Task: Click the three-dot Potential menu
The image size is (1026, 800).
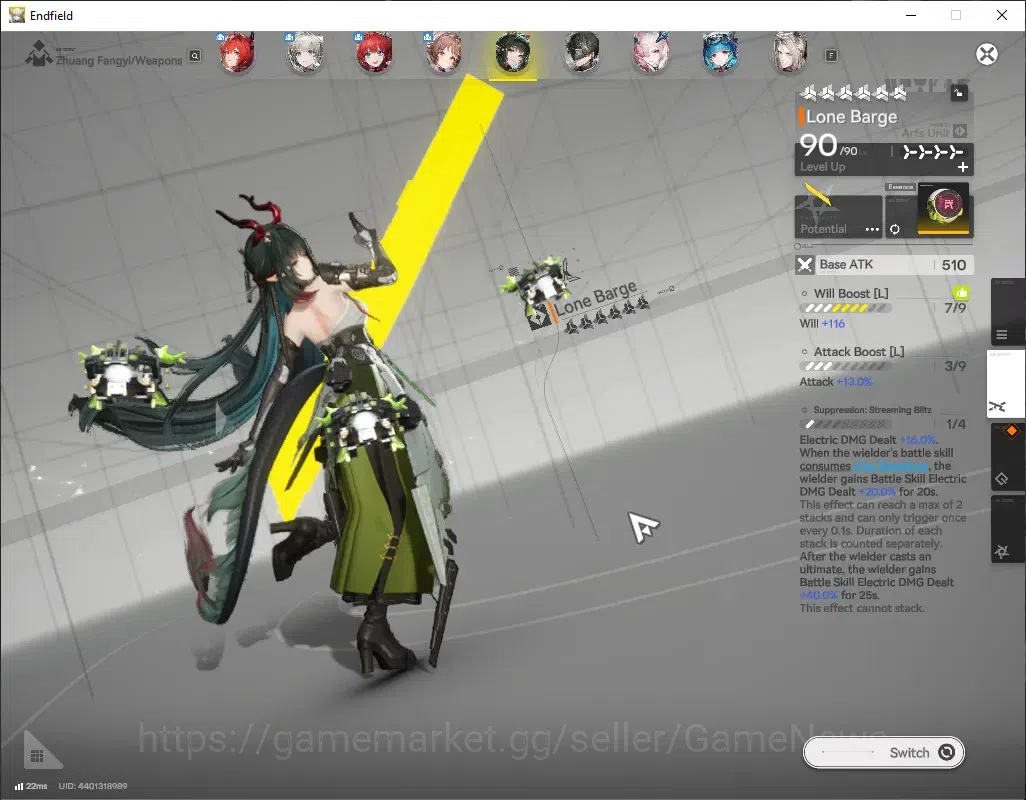Action: pos(872,229)
